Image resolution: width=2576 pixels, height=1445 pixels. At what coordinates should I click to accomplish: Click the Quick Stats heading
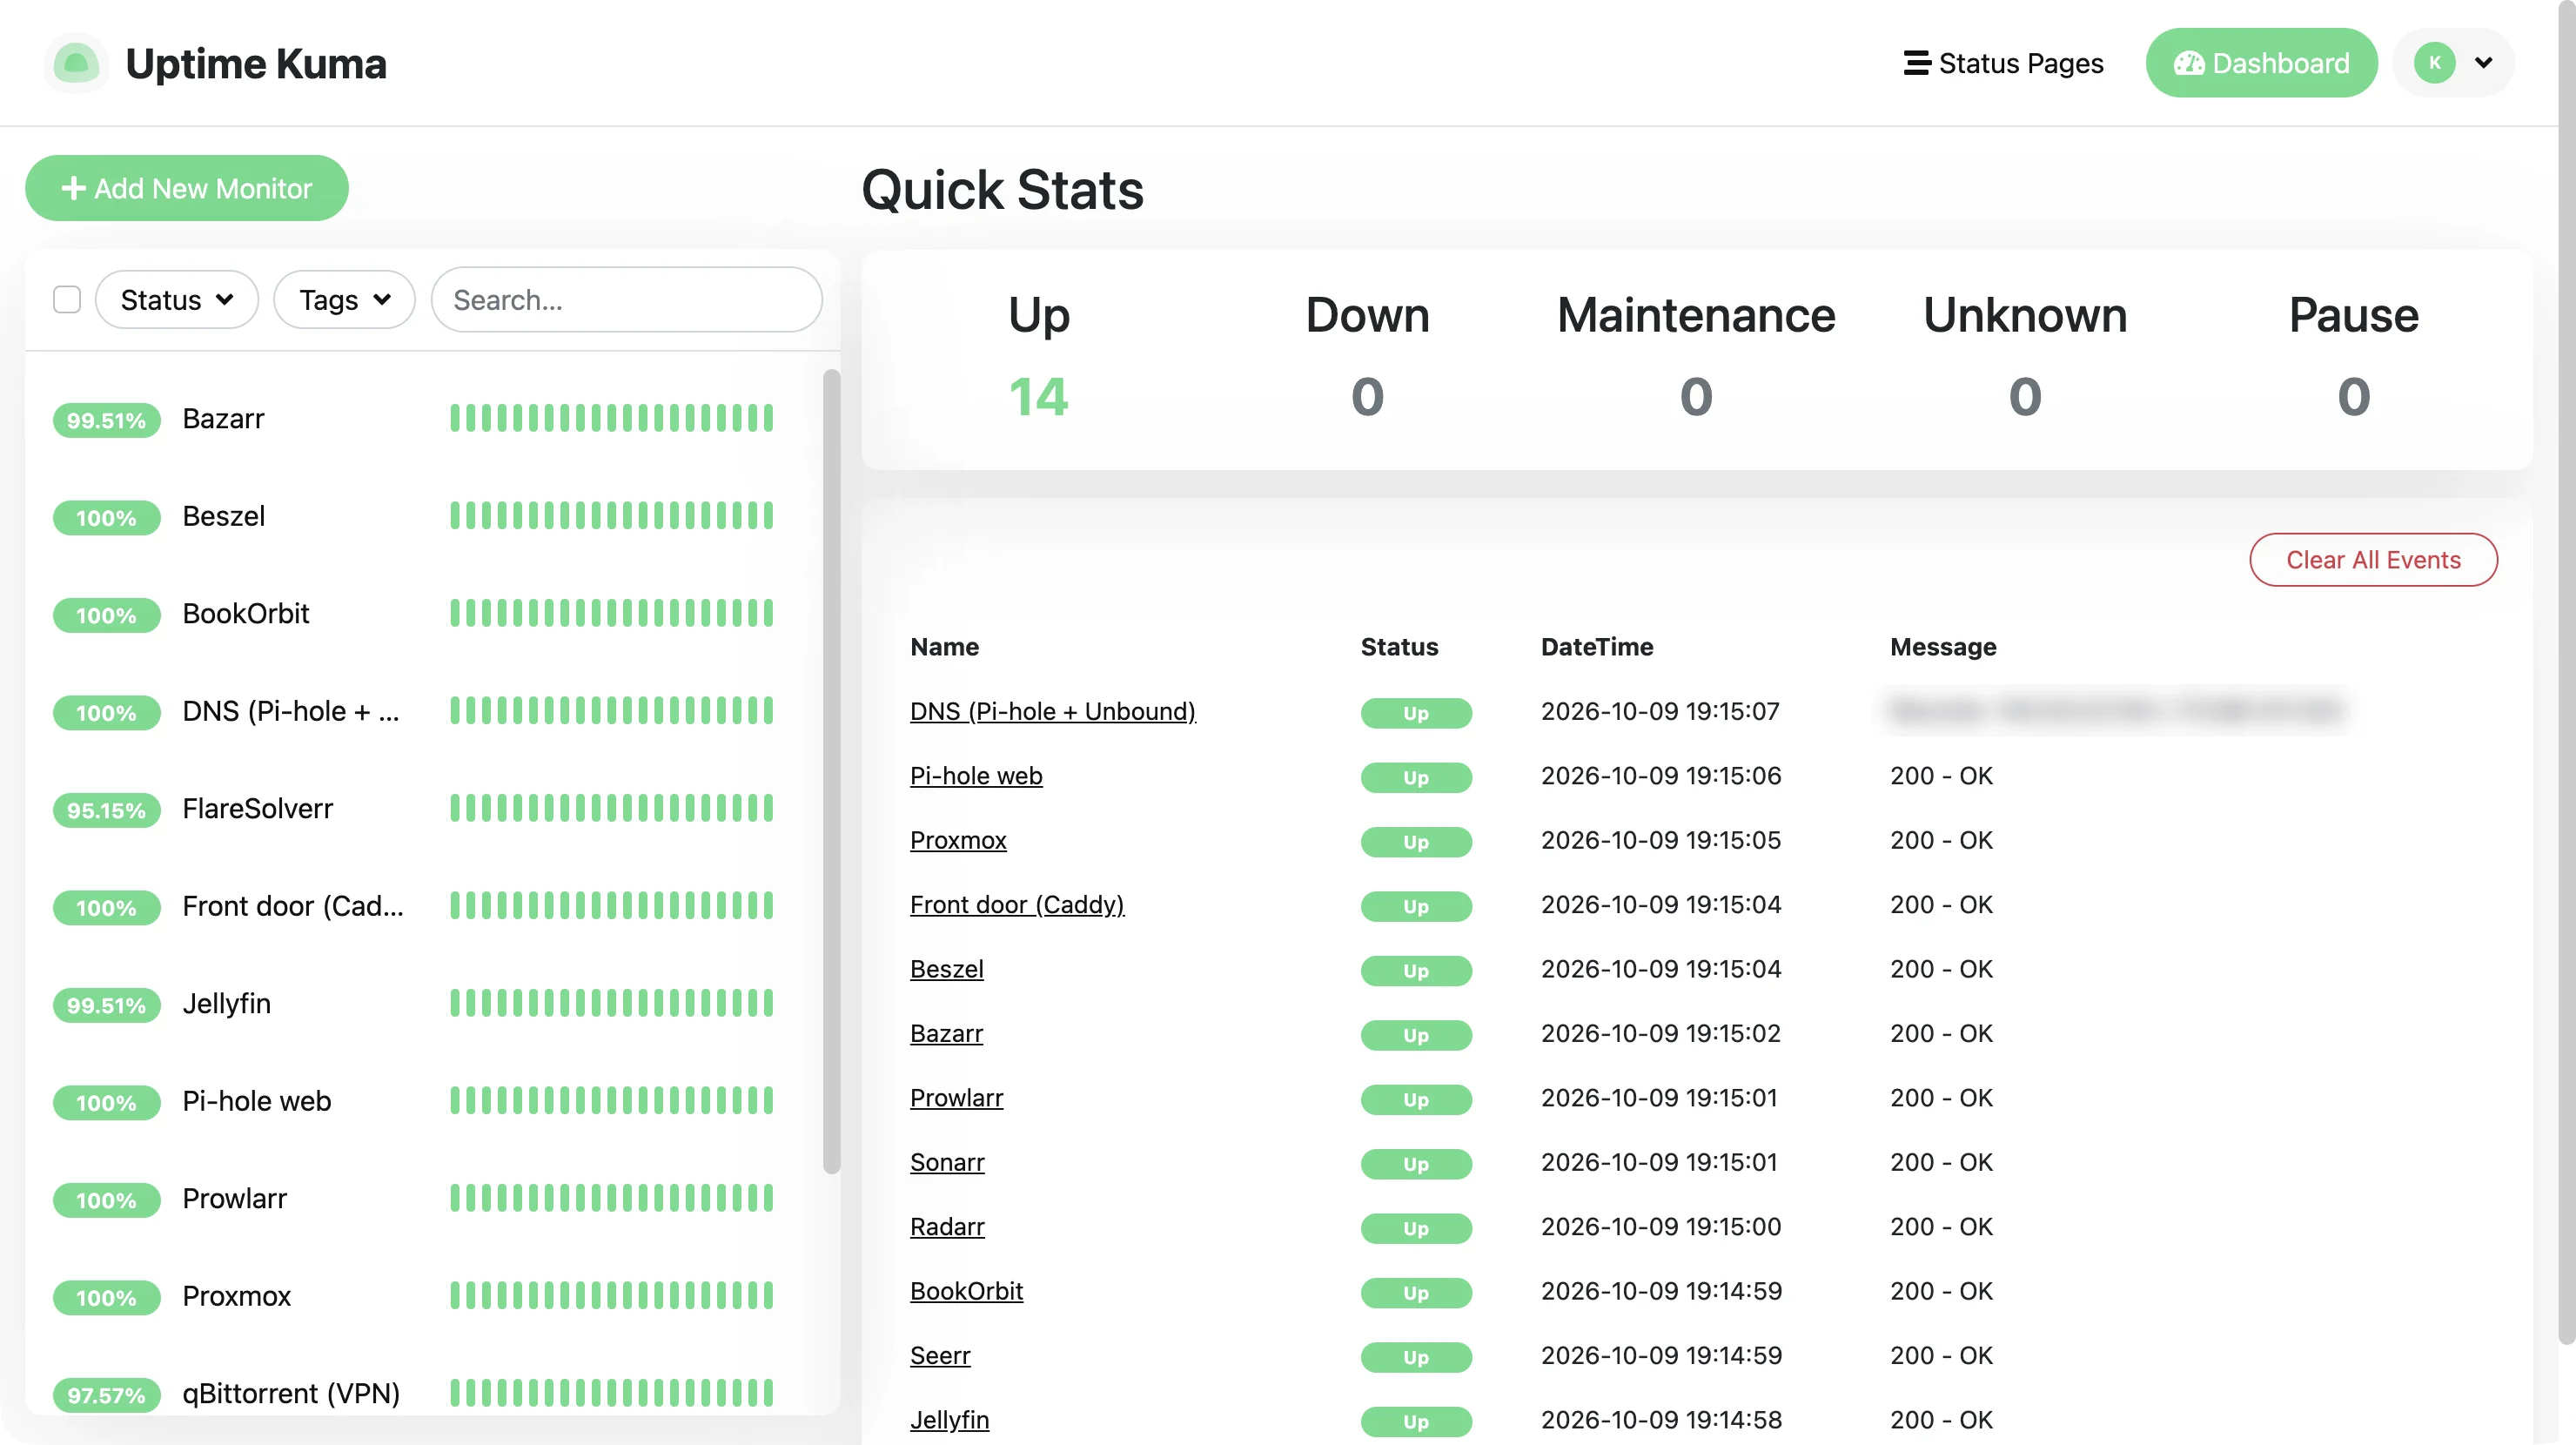pyautogui.click(x=1002, y=190)
